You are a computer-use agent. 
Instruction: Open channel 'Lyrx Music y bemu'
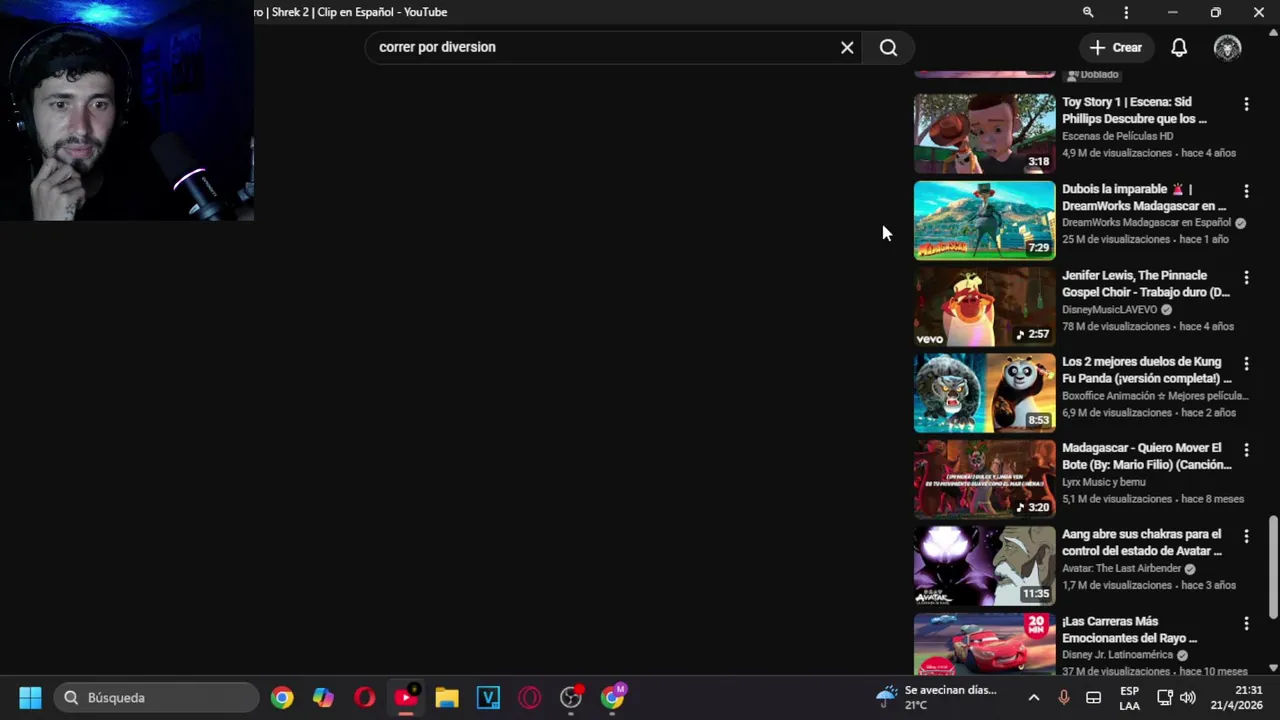click(x=1104, y=482)
